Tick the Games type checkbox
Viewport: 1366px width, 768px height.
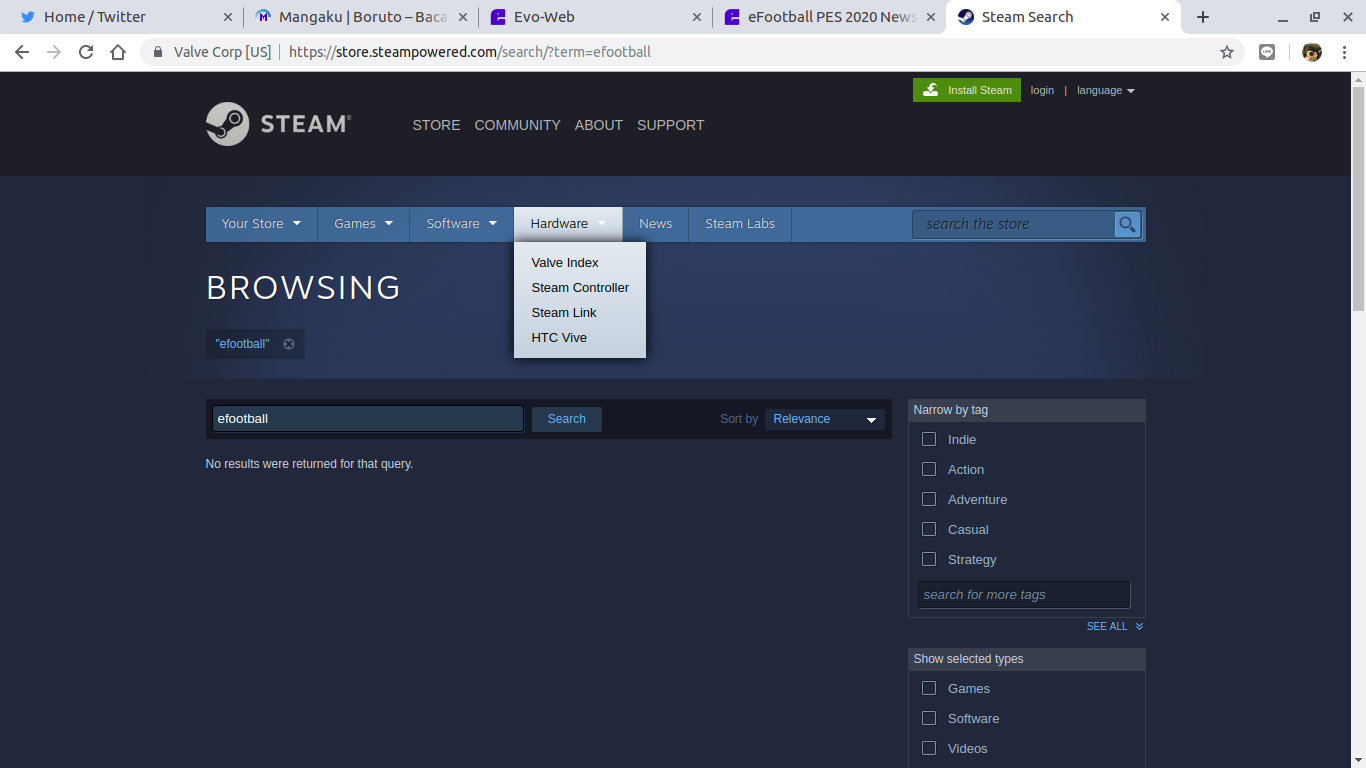click(929, 688)
